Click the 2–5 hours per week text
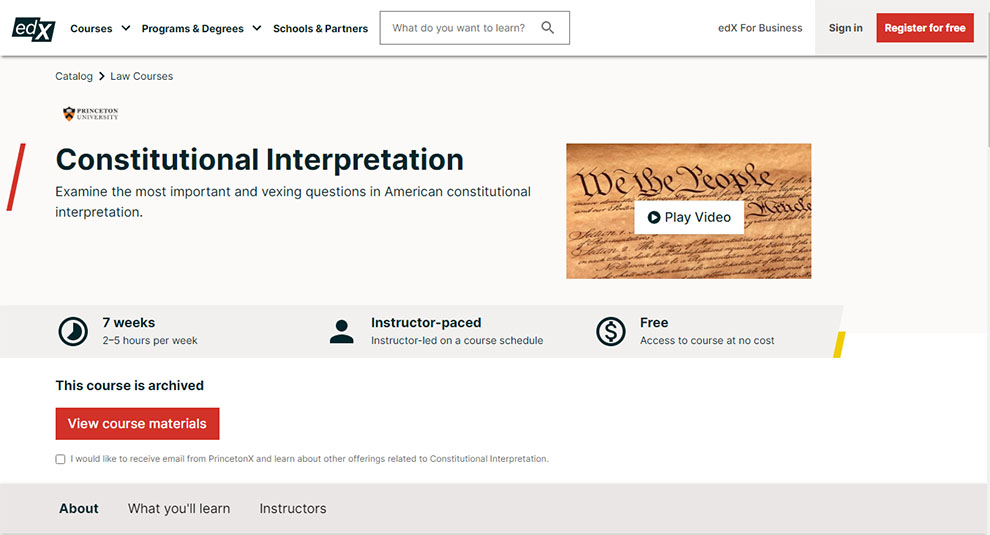This screenshot has width=990, height=535. pos(150,340)
